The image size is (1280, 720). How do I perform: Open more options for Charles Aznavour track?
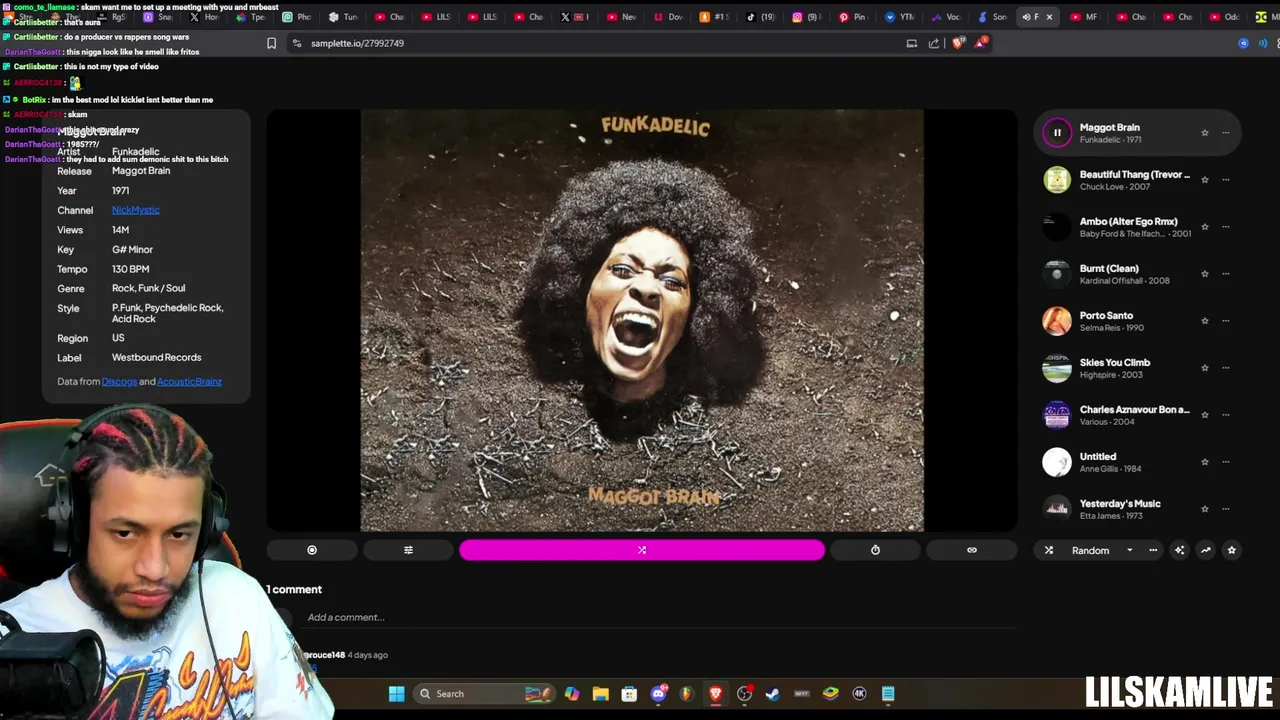(x=1225, y=415)
